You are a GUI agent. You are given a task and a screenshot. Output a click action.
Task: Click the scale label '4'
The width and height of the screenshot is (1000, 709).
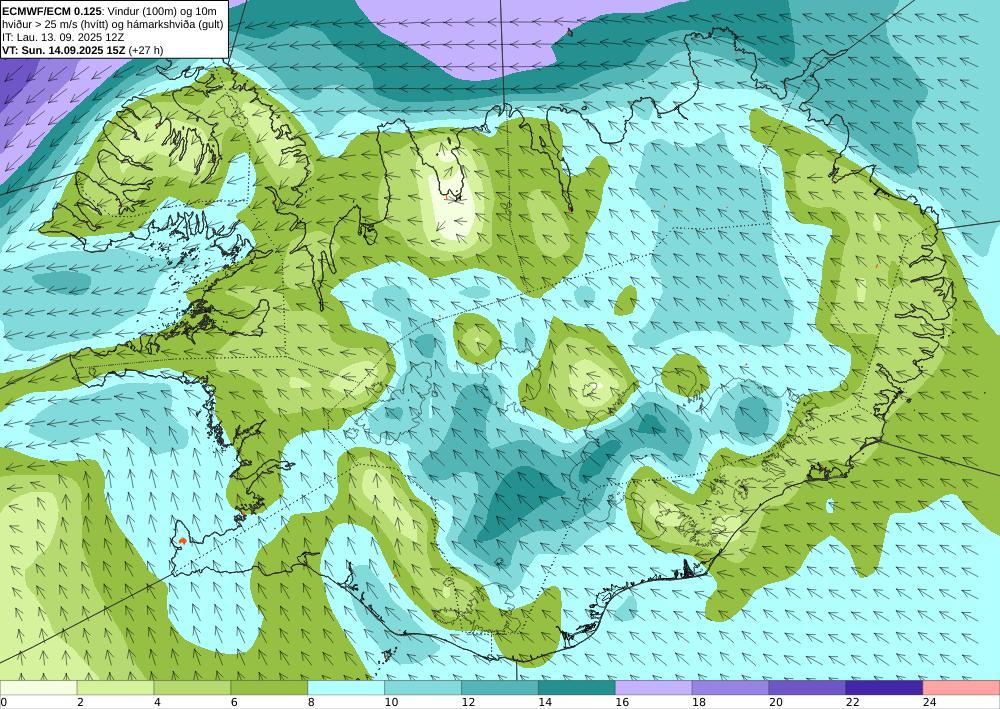(x=157, y=702)
